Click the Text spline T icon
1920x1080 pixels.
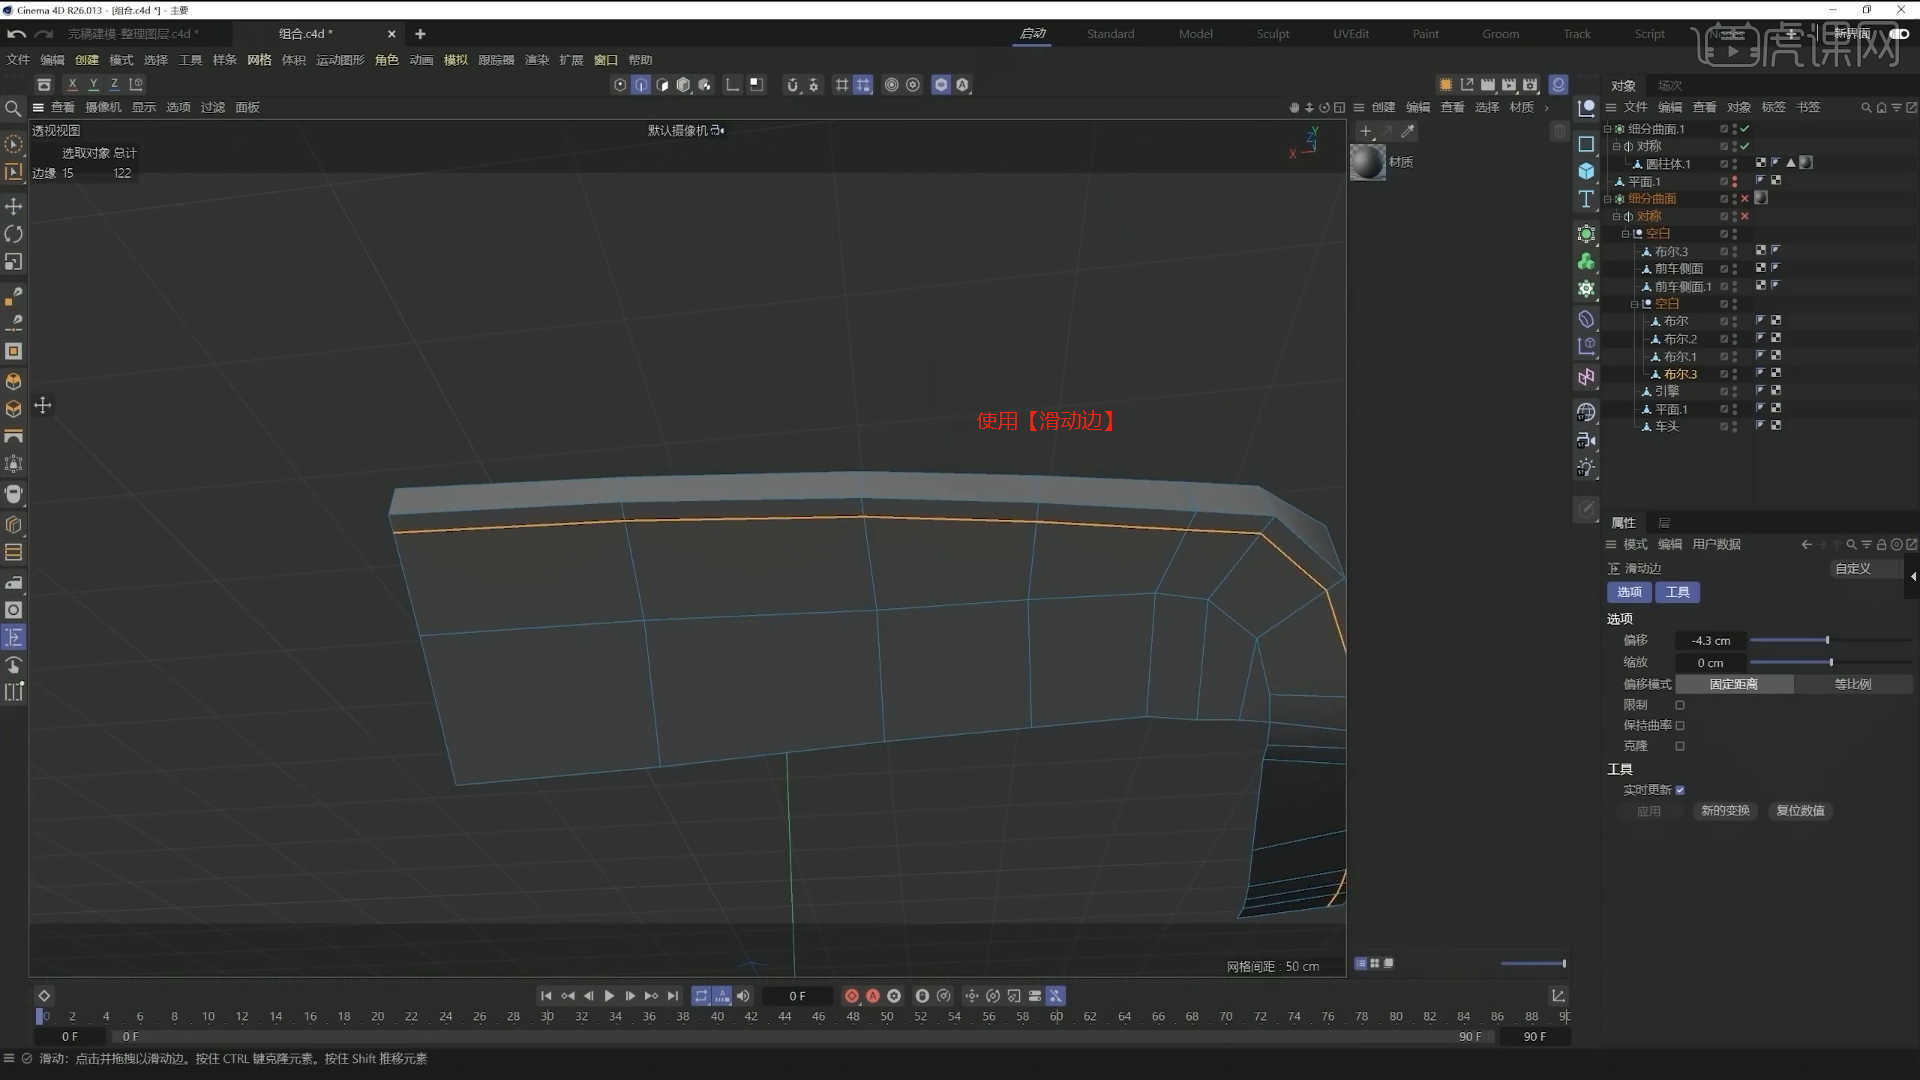1586,199
